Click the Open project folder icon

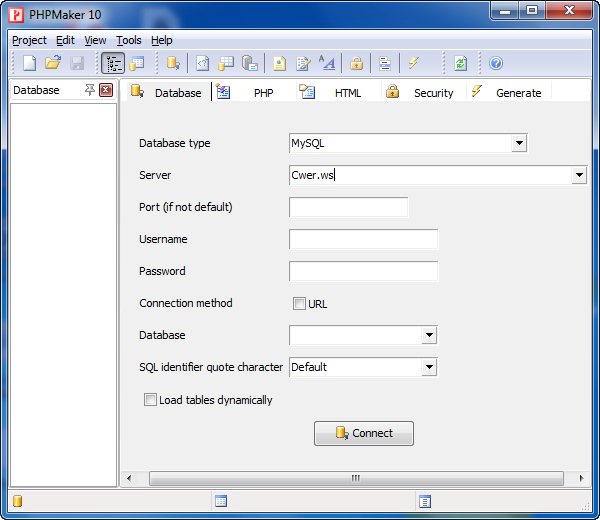[x=53, y=63]
